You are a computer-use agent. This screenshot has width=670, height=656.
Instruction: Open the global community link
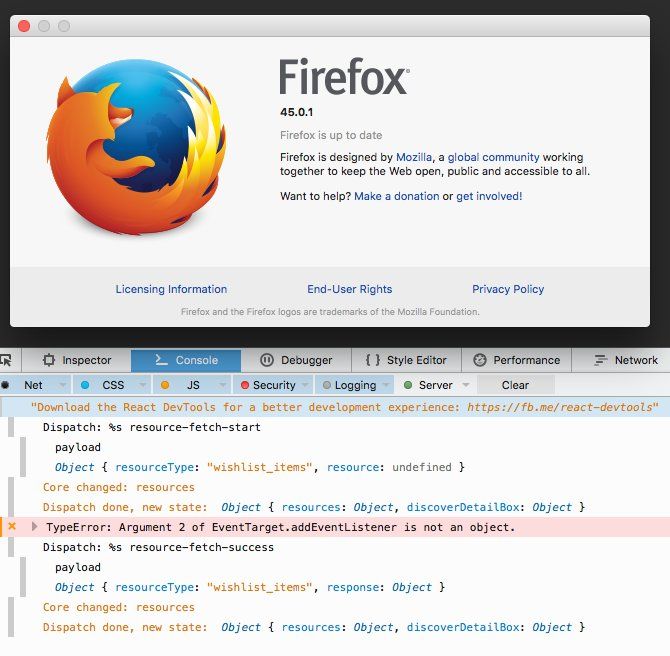494,157
